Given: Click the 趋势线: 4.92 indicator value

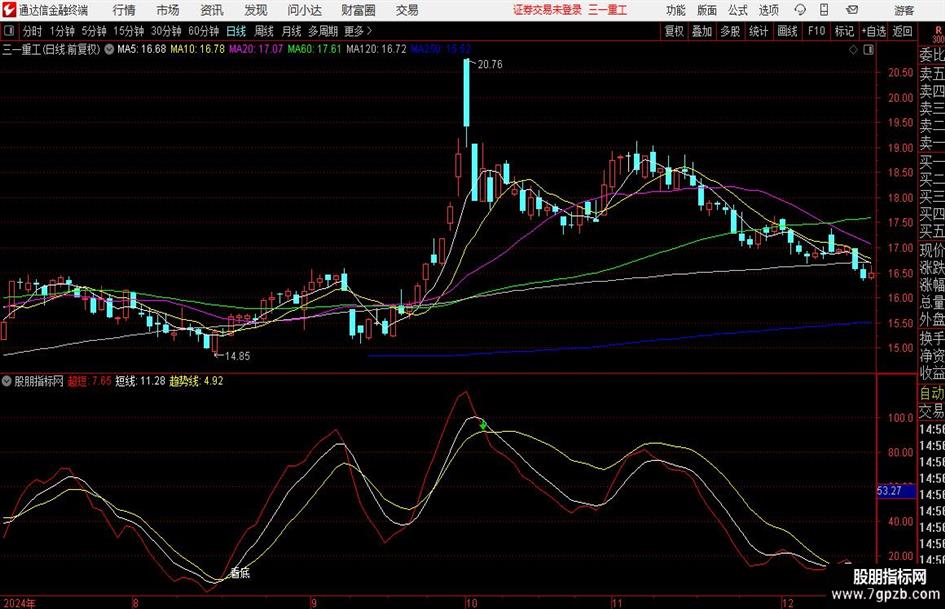Looking at the screenshot, I should click(196, 381).
